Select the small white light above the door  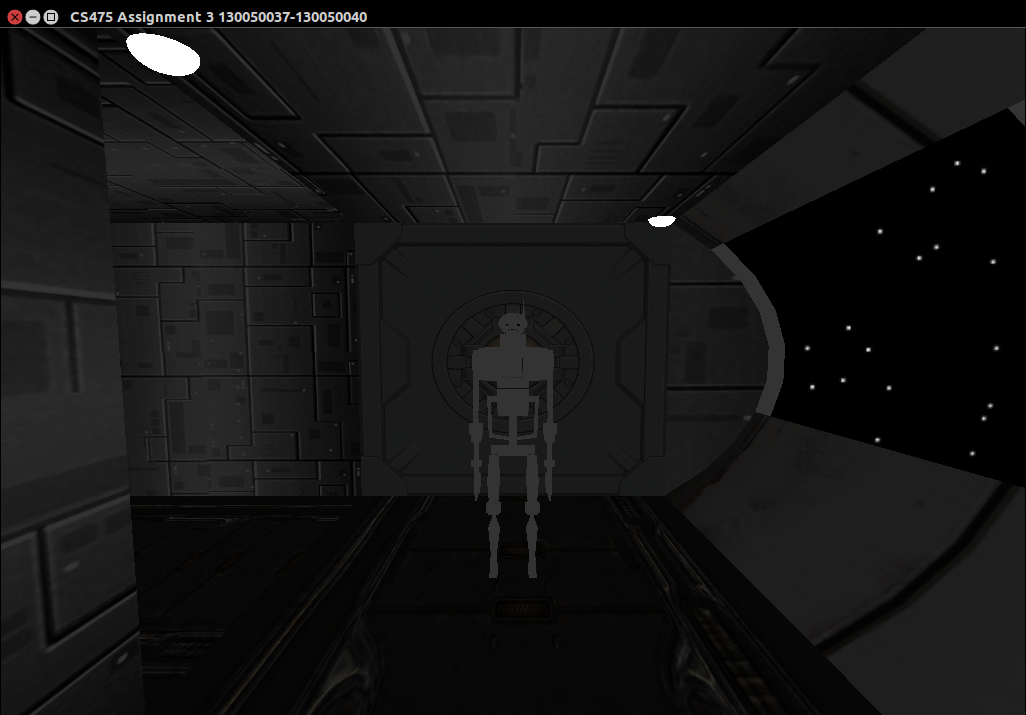661,221
